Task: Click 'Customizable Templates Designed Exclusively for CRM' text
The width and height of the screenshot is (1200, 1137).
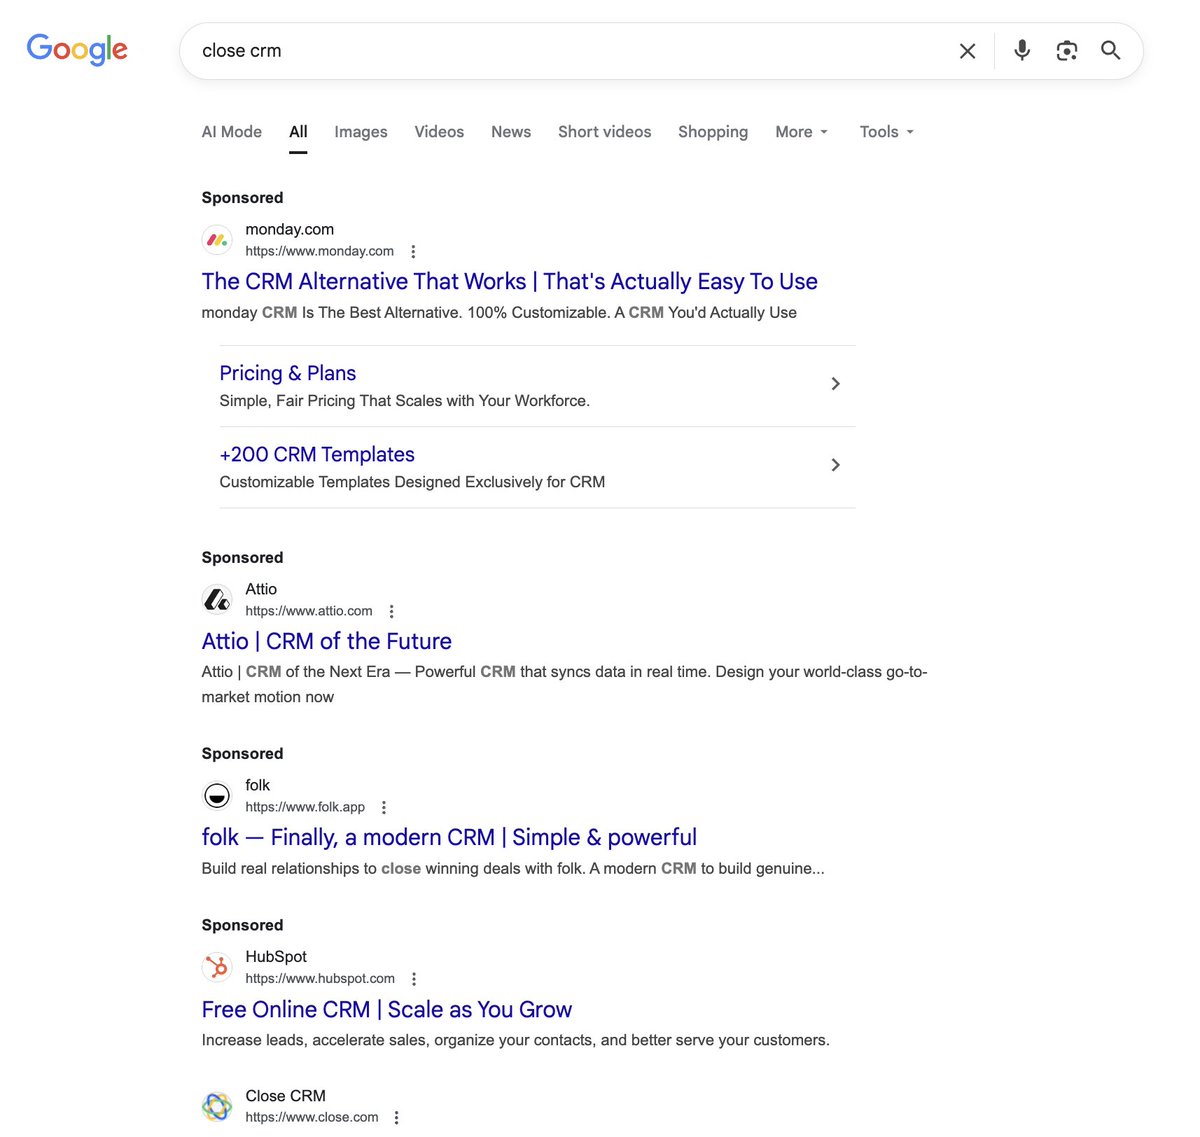Action: pos(412,482)
